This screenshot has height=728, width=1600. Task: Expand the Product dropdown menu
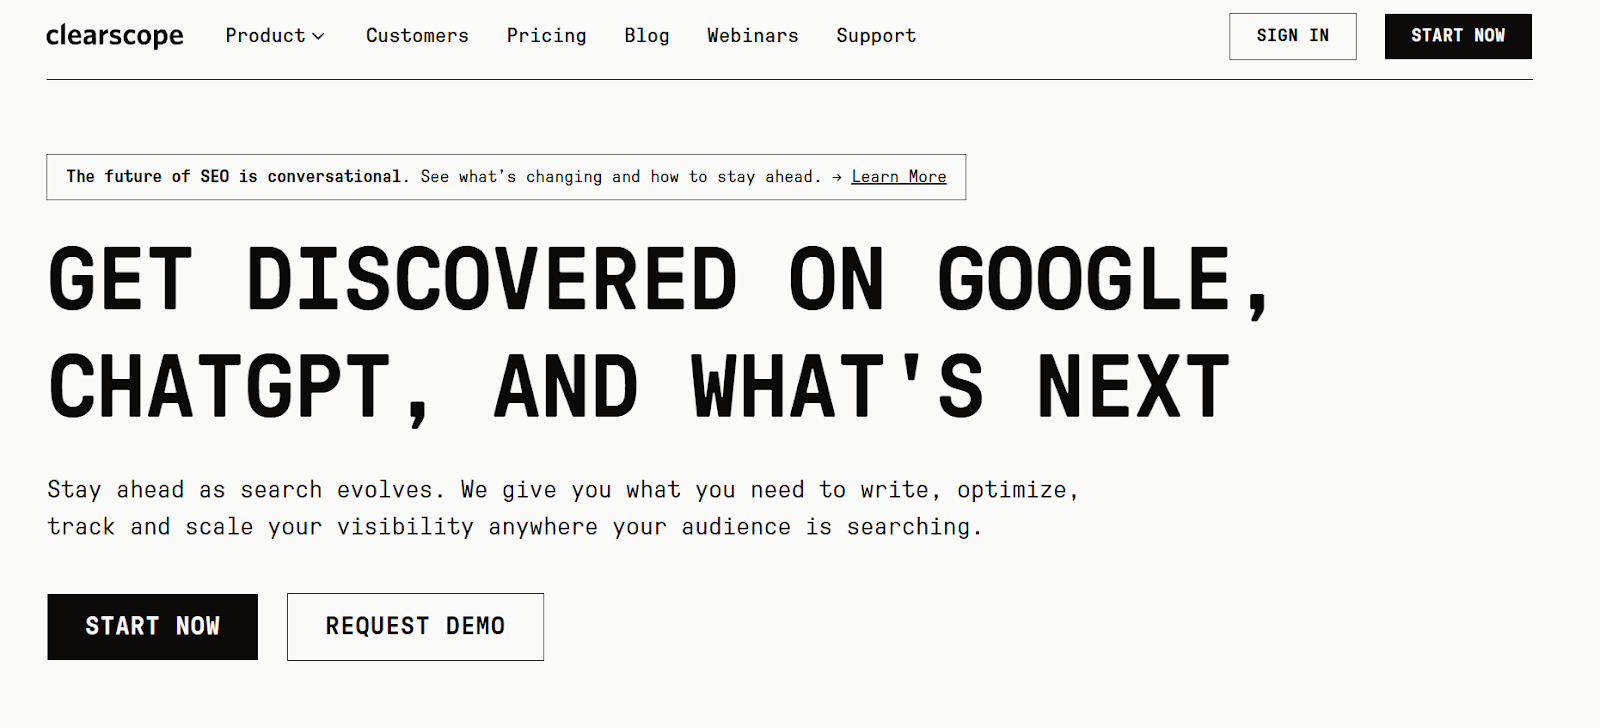point(275,36)
